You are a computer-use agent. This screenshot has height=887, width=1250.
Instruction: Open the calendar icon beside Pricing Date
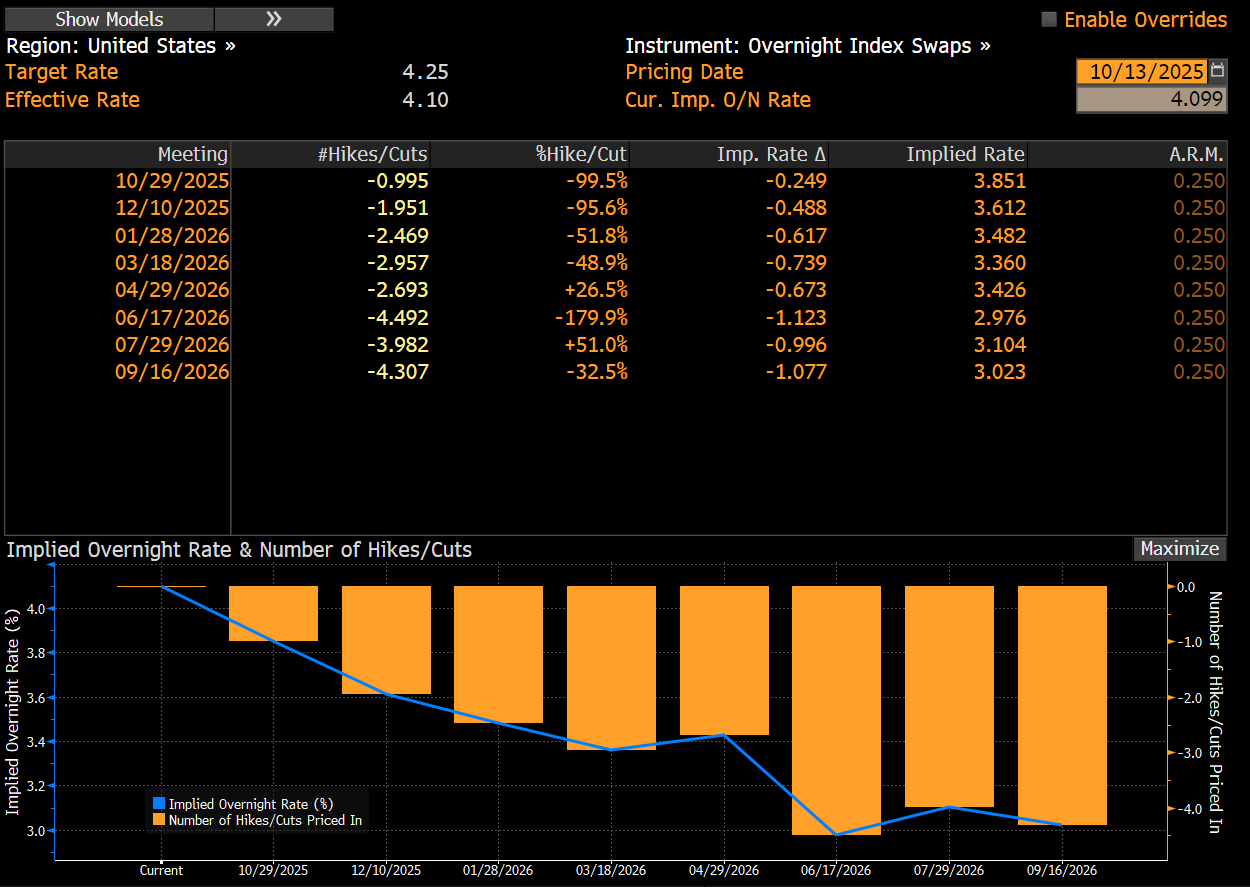1217,71
